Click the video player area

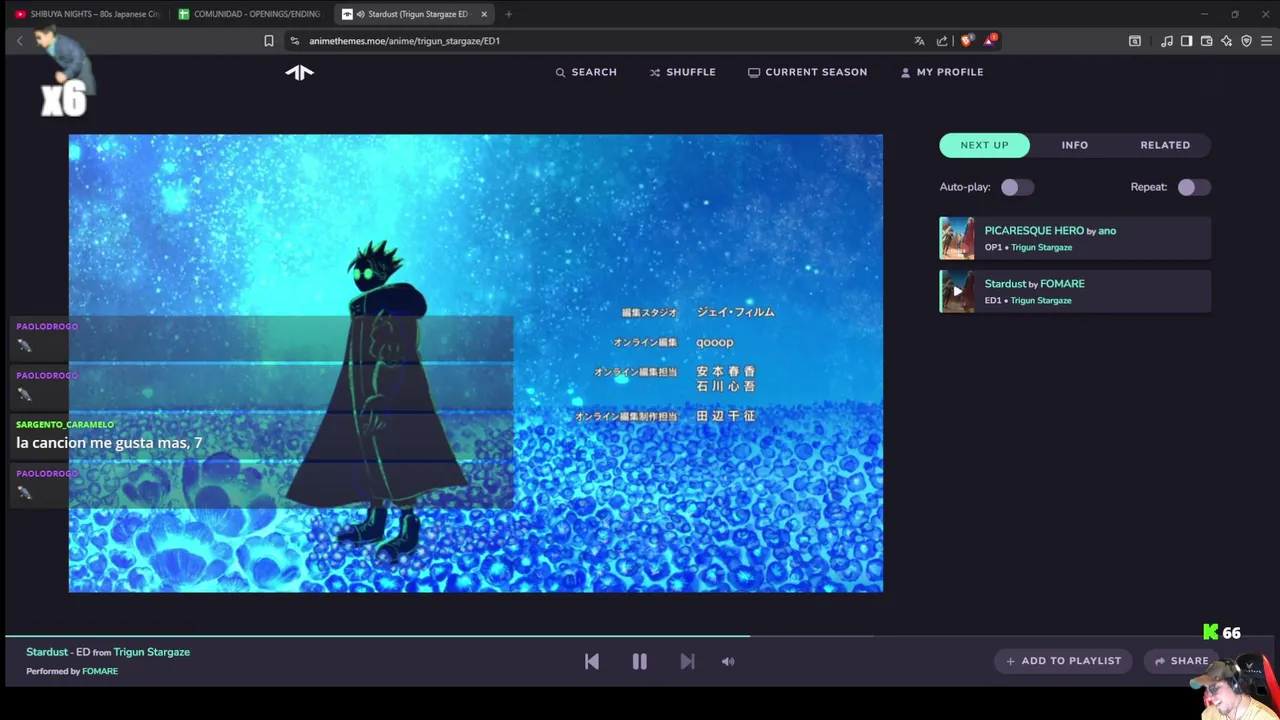click(x=476, y=363)
